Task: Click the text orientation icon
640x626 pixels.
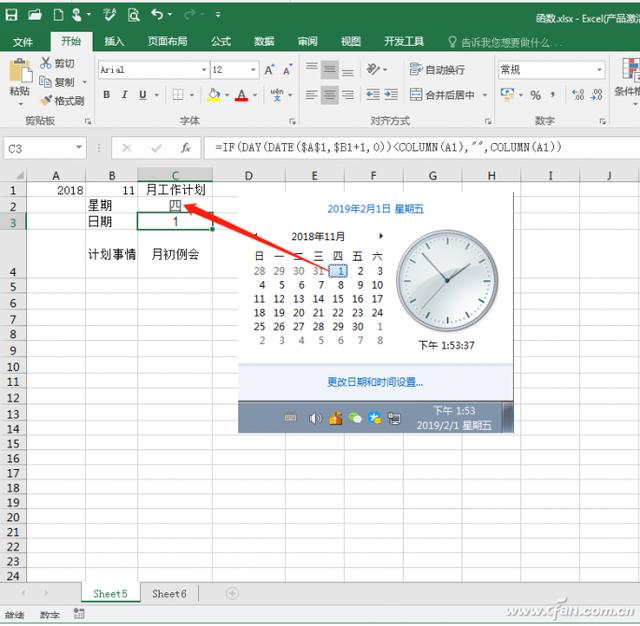Action: (373, 69)
